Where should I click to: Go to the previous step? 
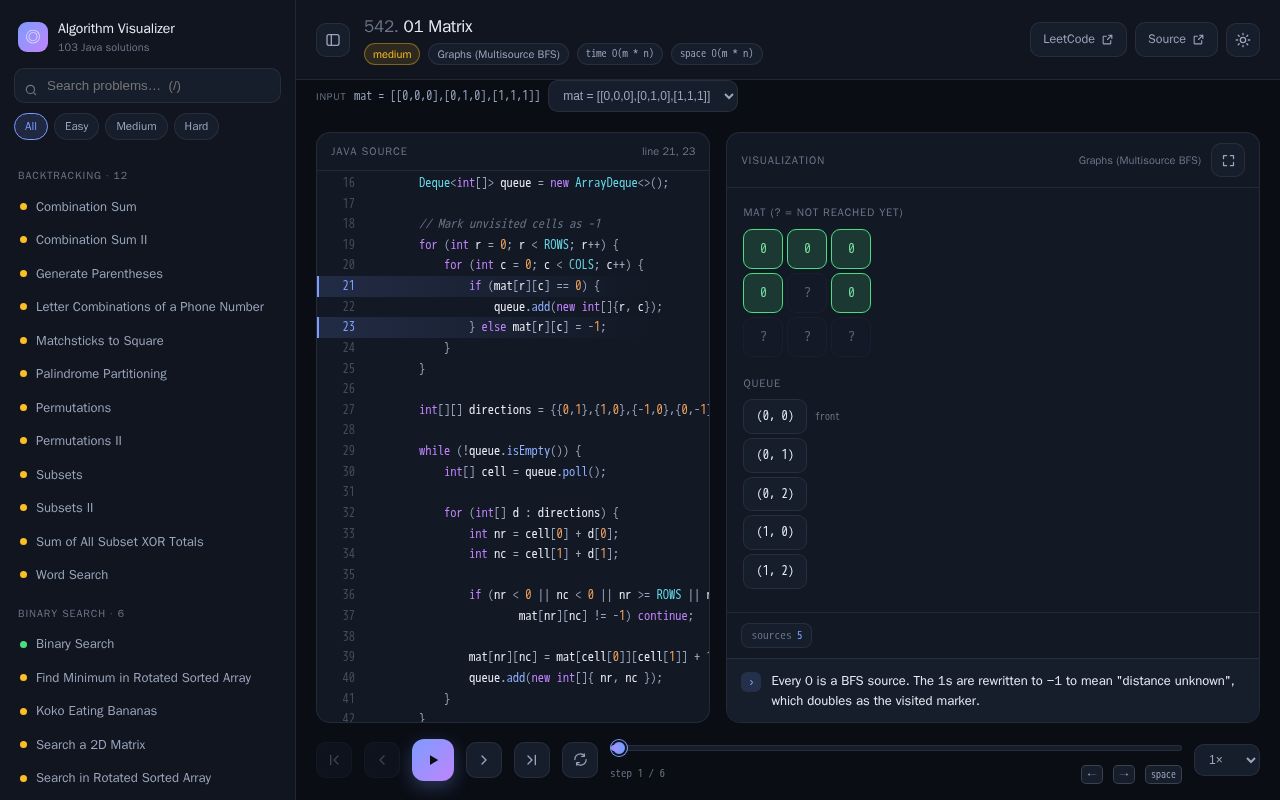click(382, 760)
